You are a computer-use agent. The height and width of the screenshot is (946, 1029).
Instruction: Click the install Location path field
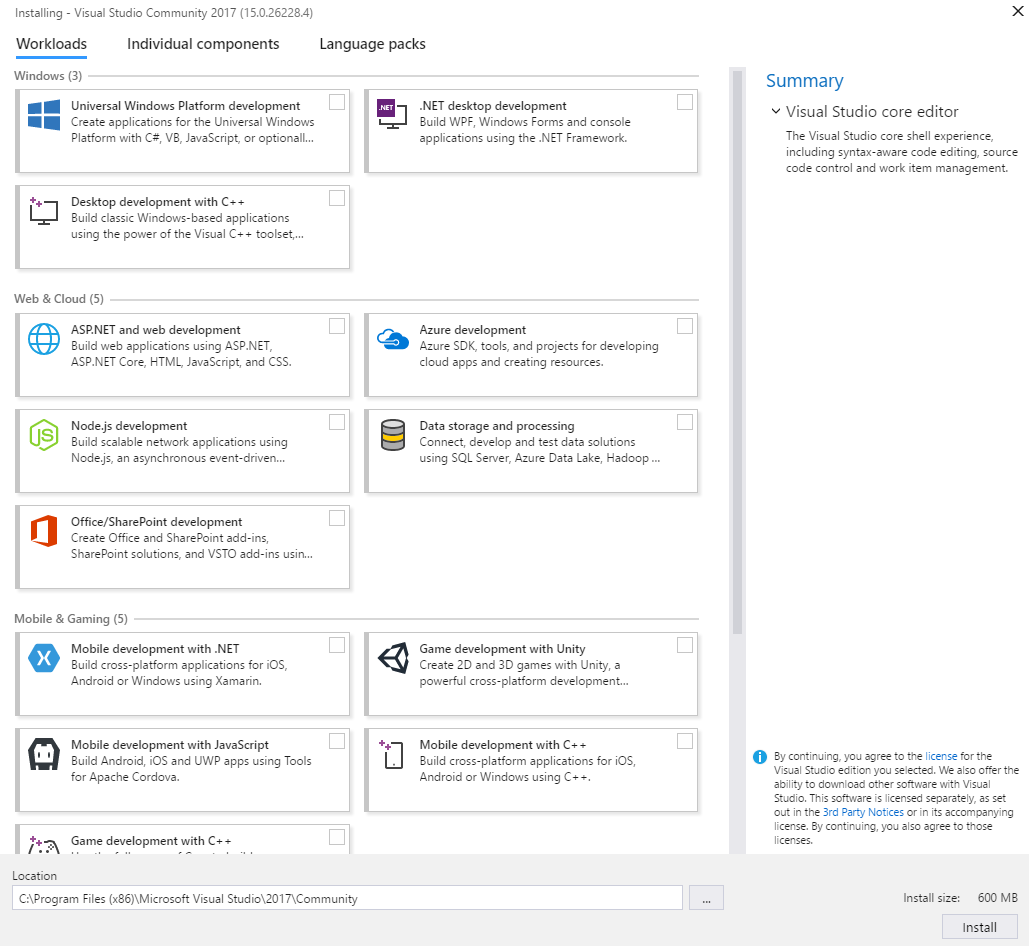pos(347,898)
